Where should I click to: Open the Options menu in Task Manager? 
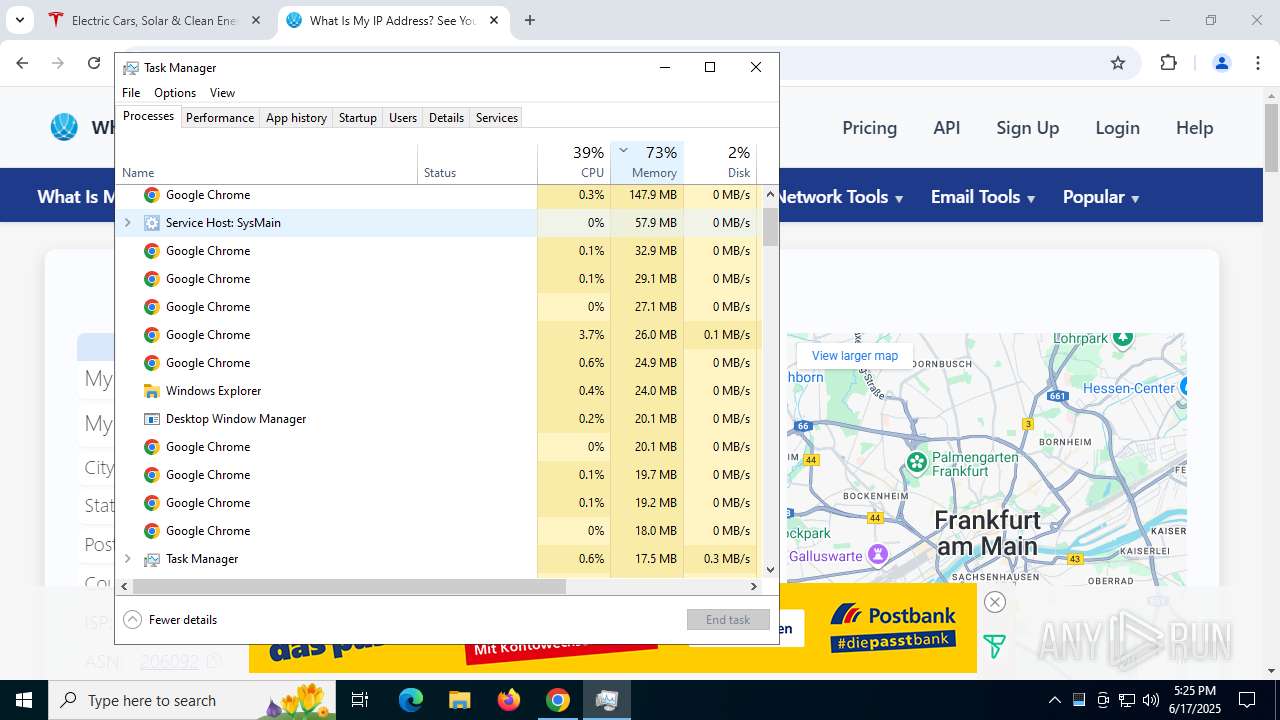[x=175, y=93]
